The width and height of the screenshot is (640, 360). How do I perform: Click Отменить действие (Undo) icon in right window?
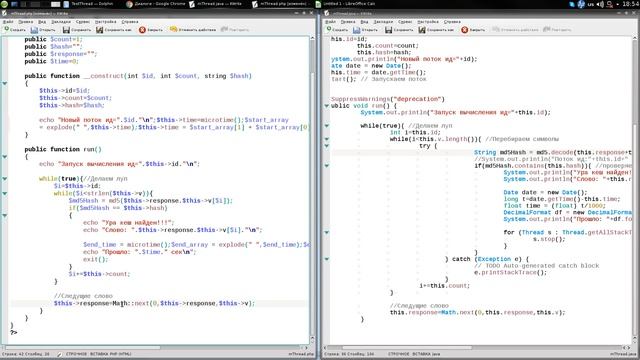pos(496,29)
